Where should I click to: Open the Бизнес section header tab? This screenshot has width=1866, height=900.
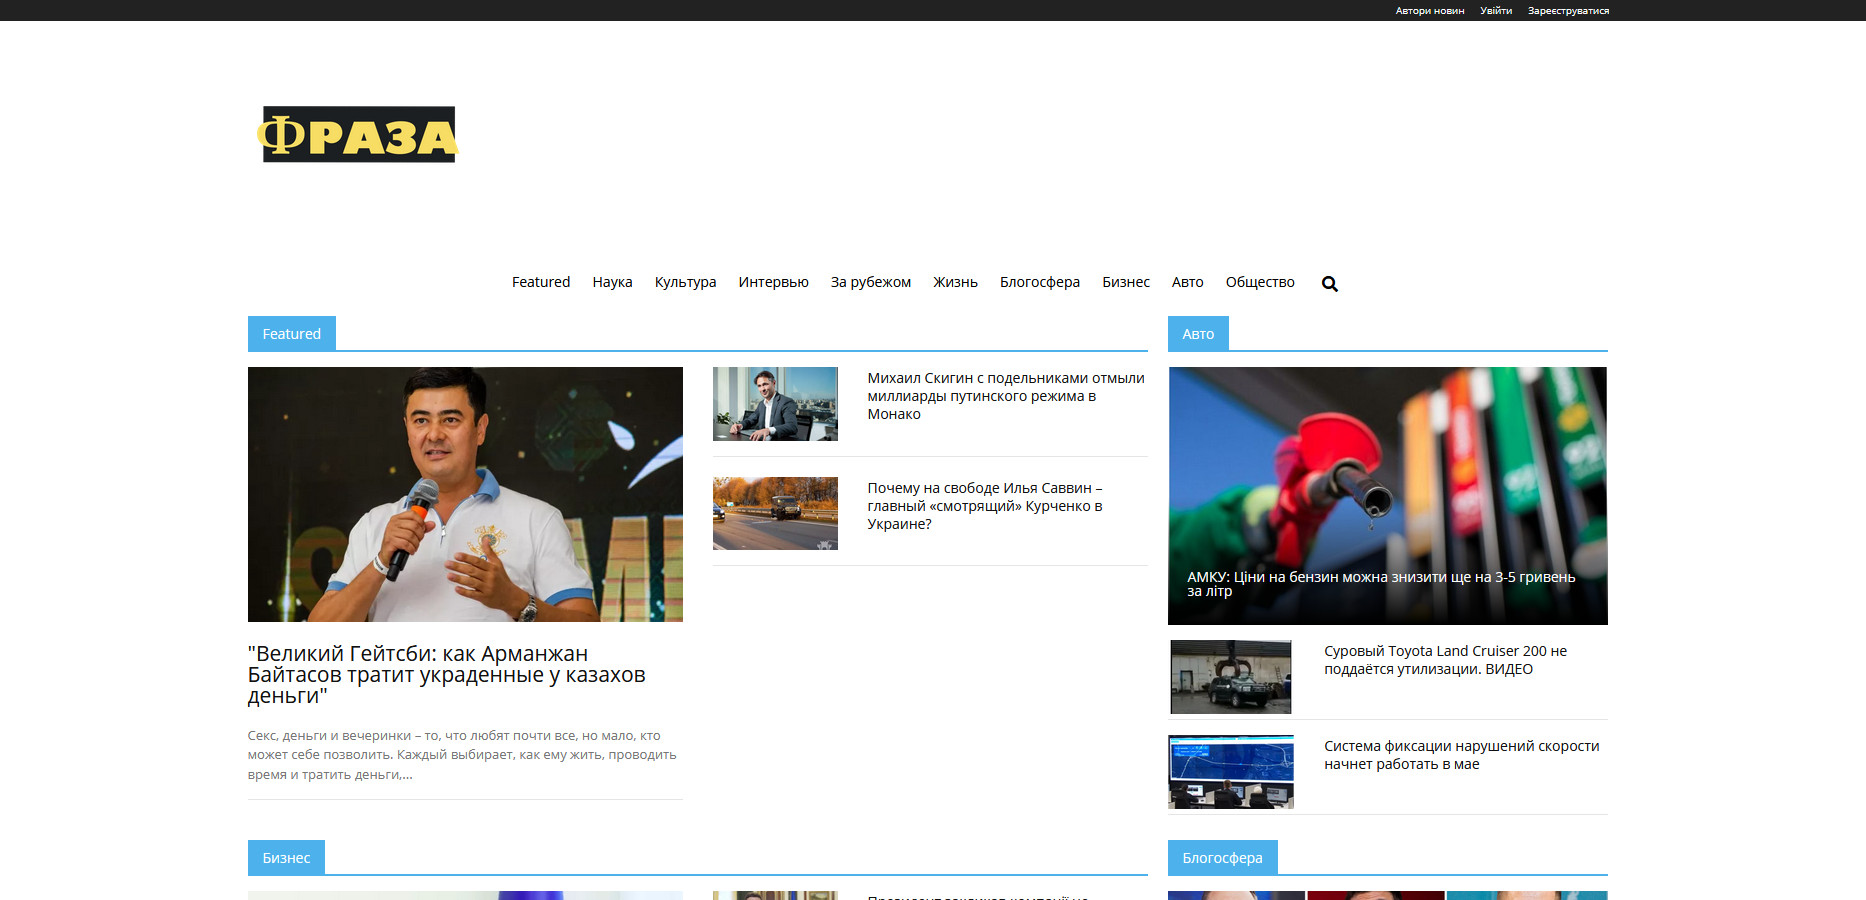[x=286, y=858]
